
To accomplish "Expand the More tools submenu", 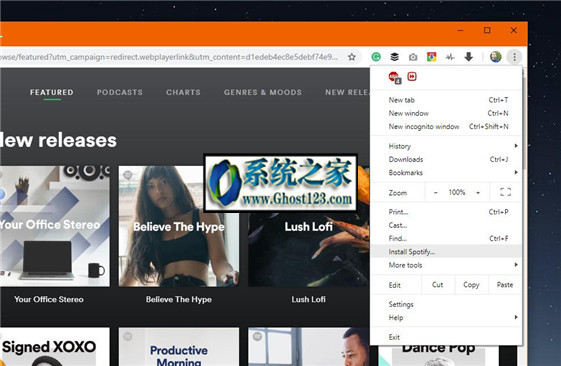I will tap(446, 265).
